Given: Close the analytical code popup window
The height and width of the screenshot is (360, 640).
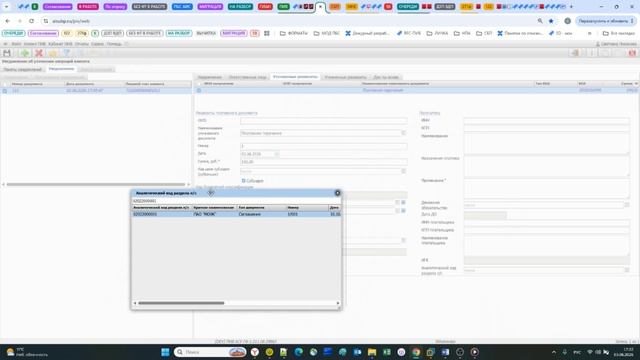Looking at the screenshot, I should pyautogui.click(x=338, y=193).
